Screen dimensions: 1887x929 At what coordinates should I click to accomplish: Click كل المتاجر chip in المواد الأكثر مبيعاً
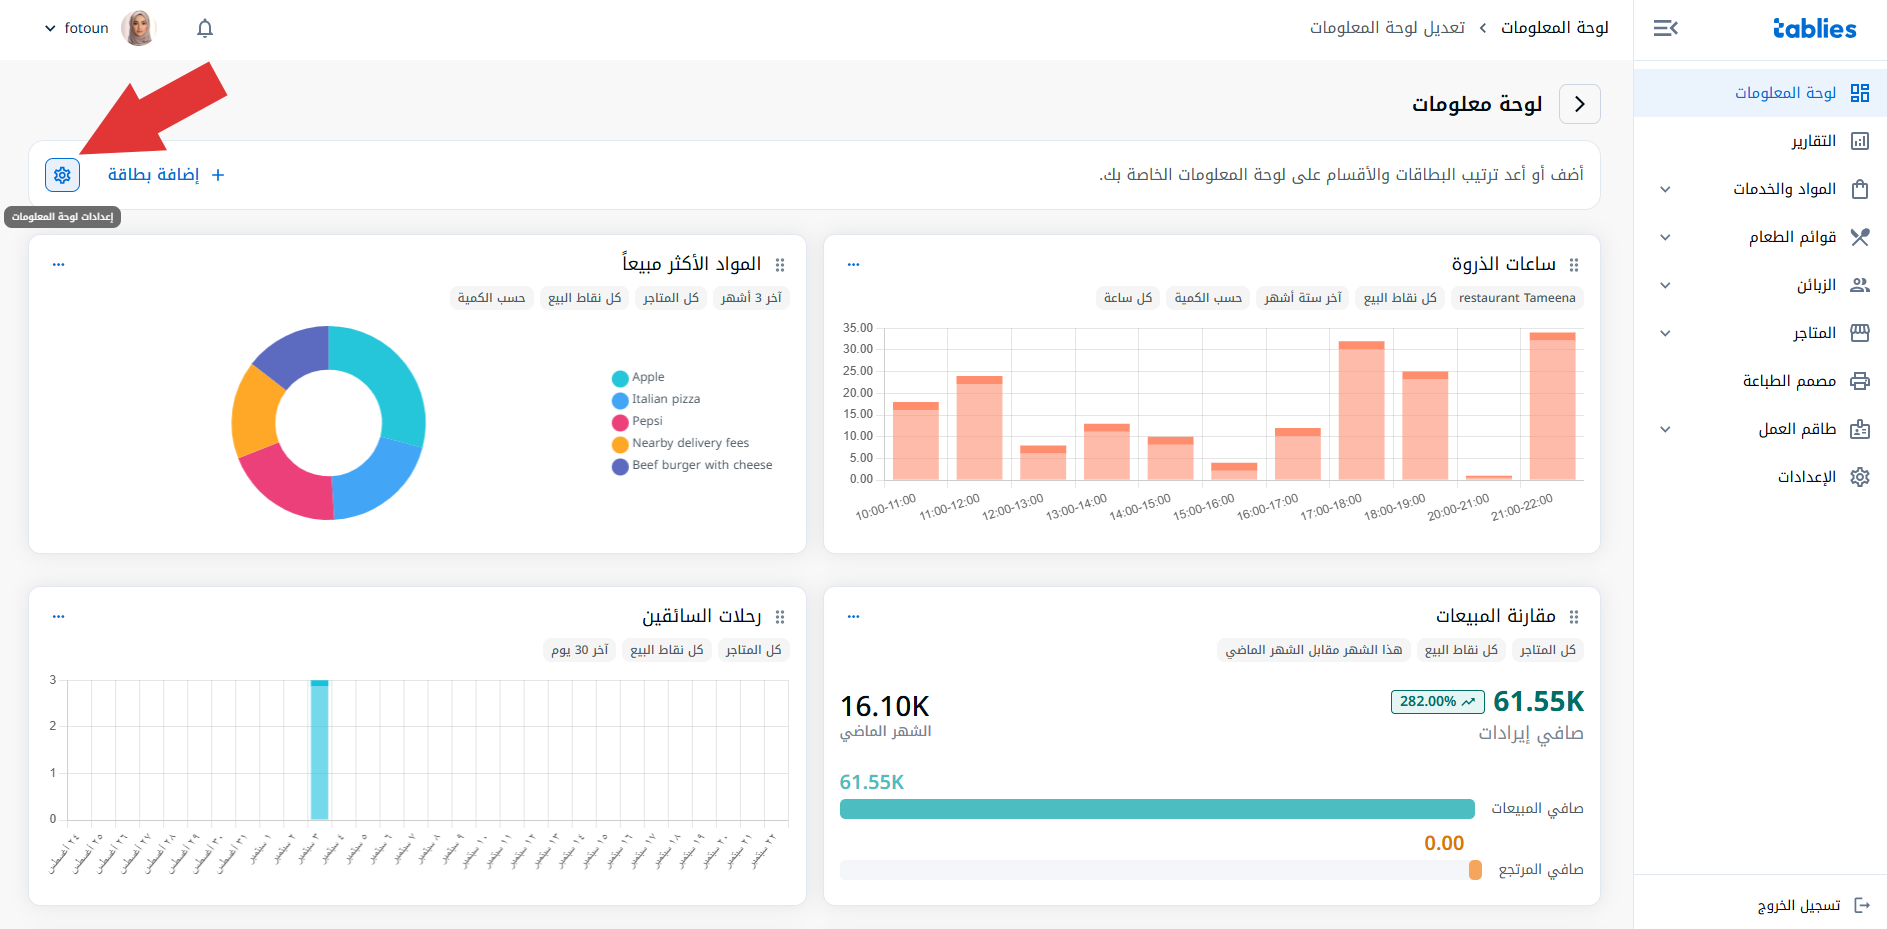pyautogui.click(x=671, y=298)
